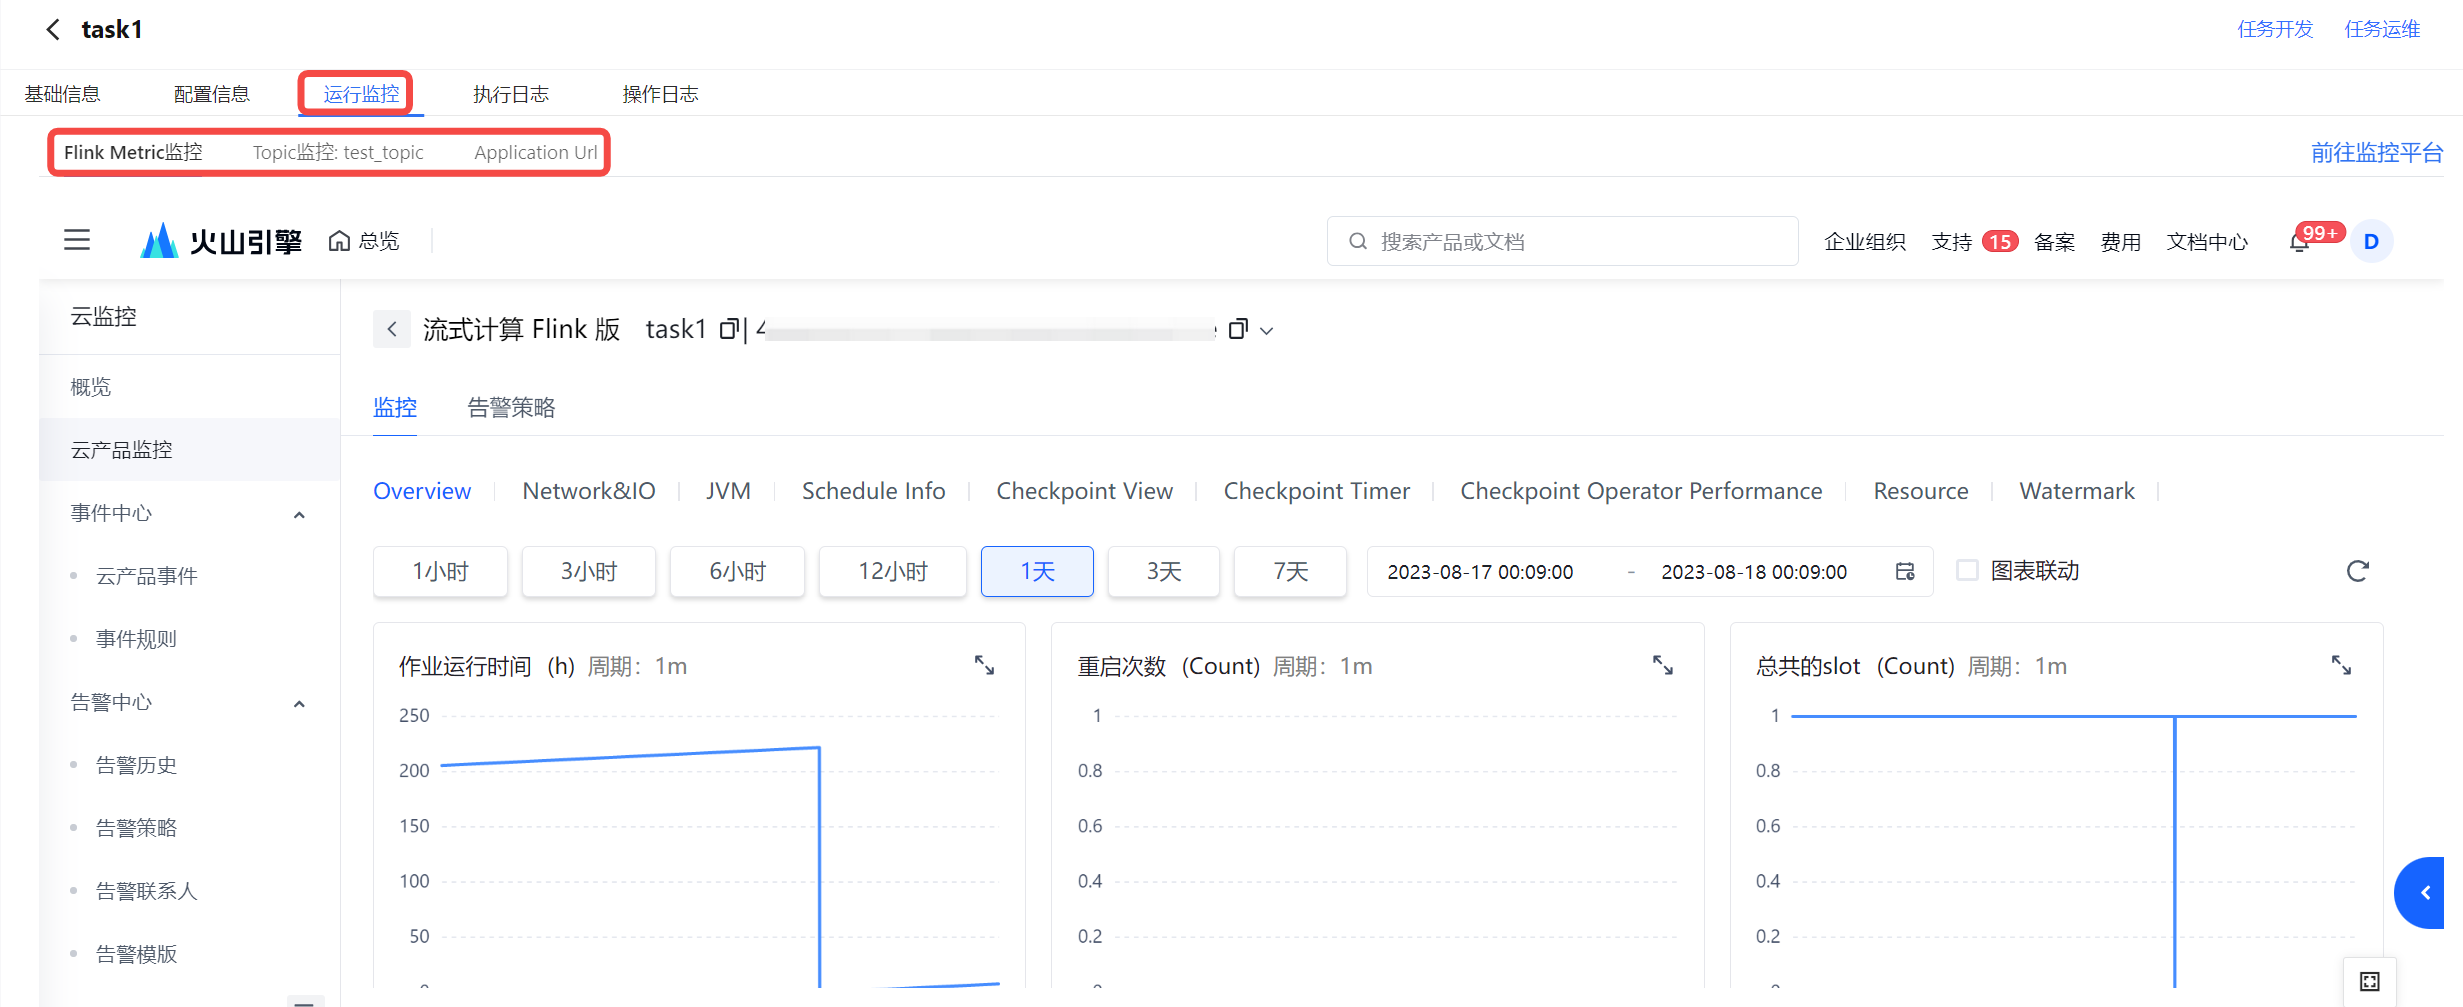2463x1007 pixels.
Task: Open 企业组织 in the top bar
Action: click(1864, 242)
